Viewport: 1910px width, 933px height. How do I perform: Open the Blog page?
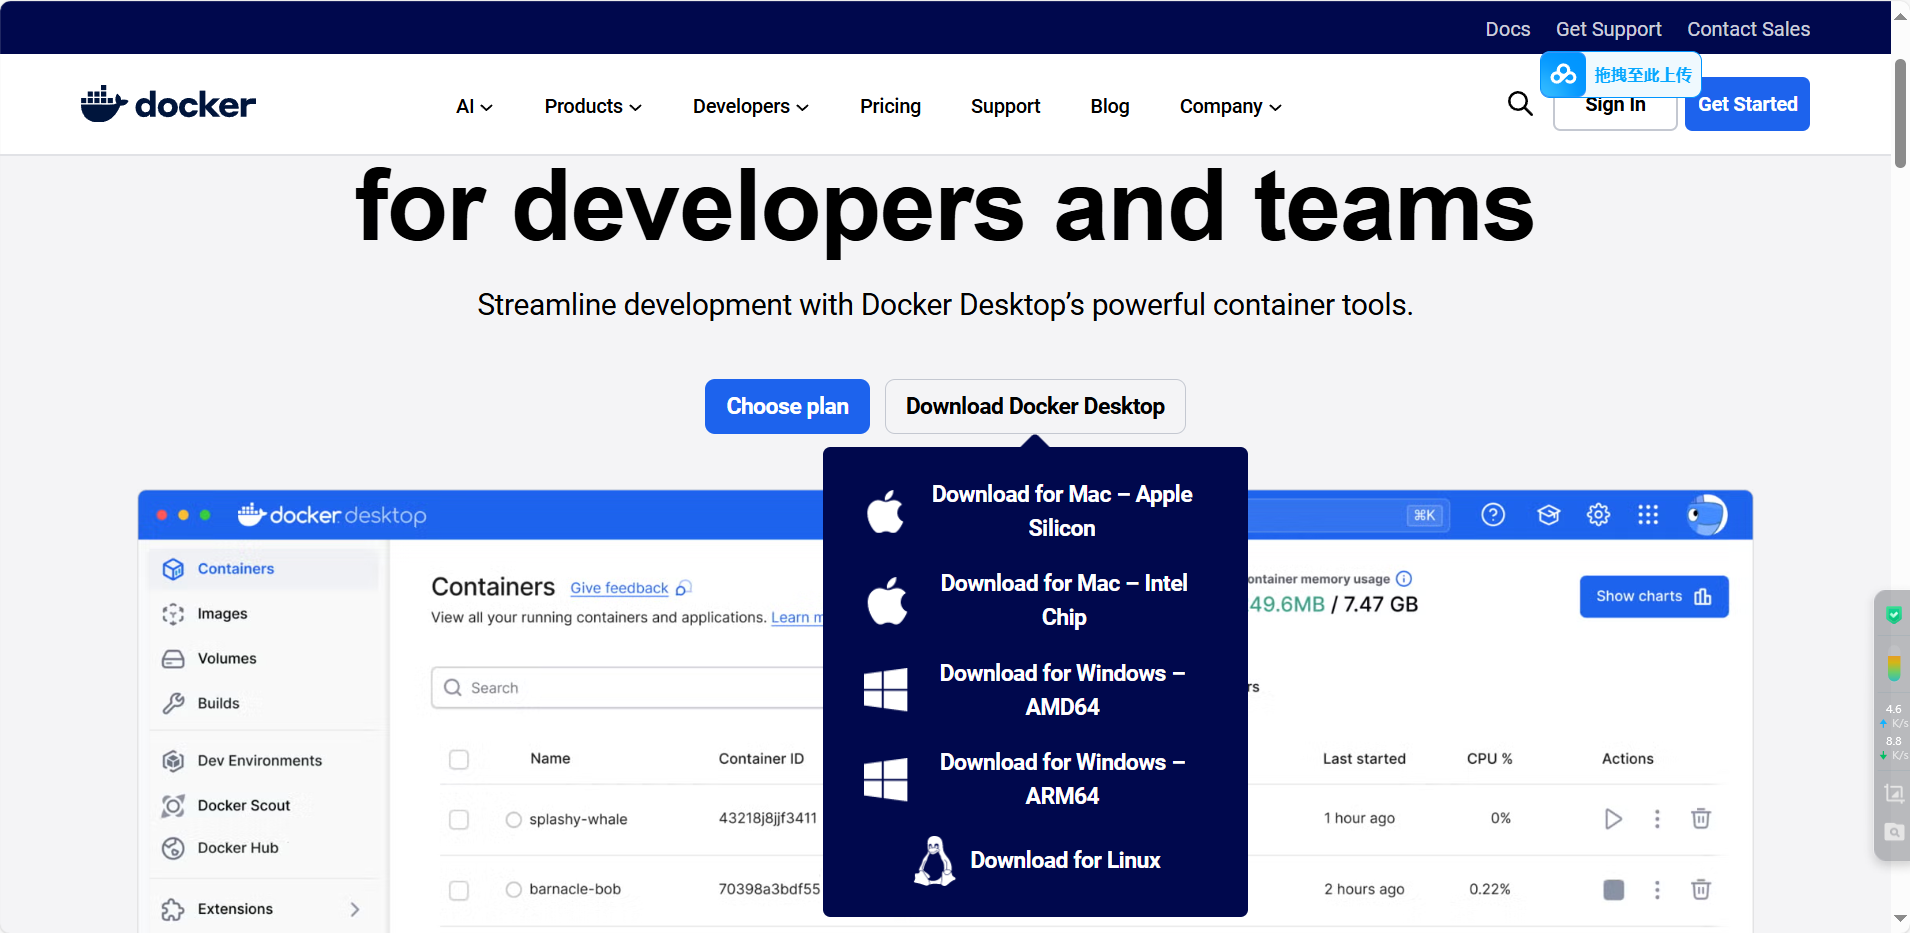pyautogui.click(x=1110, y=107)
